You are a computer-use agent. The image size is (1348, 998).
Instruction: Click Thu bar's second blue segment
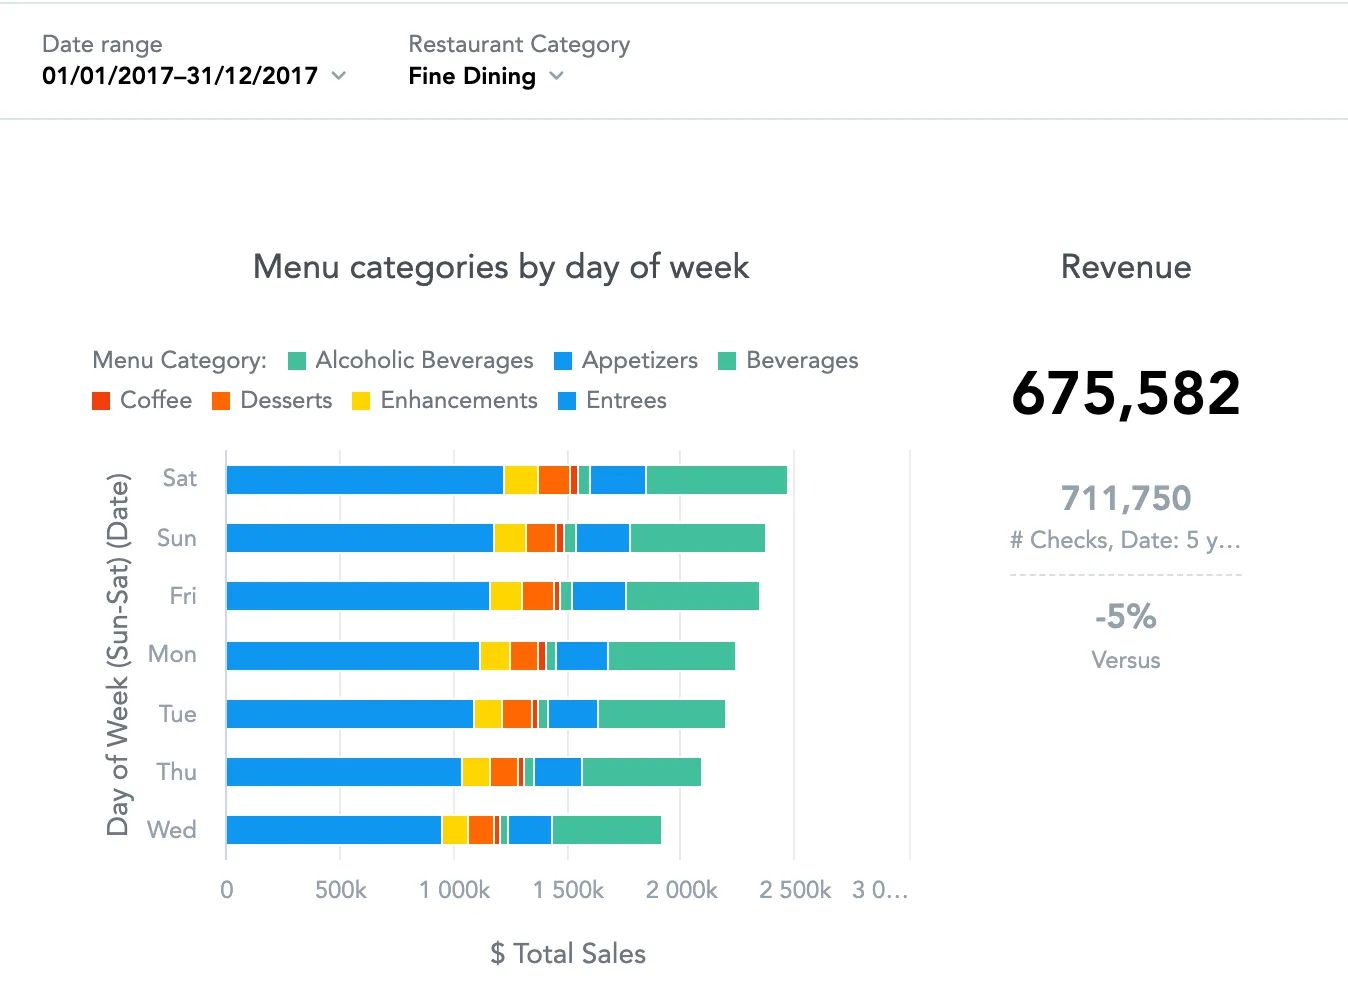(558, 772)
